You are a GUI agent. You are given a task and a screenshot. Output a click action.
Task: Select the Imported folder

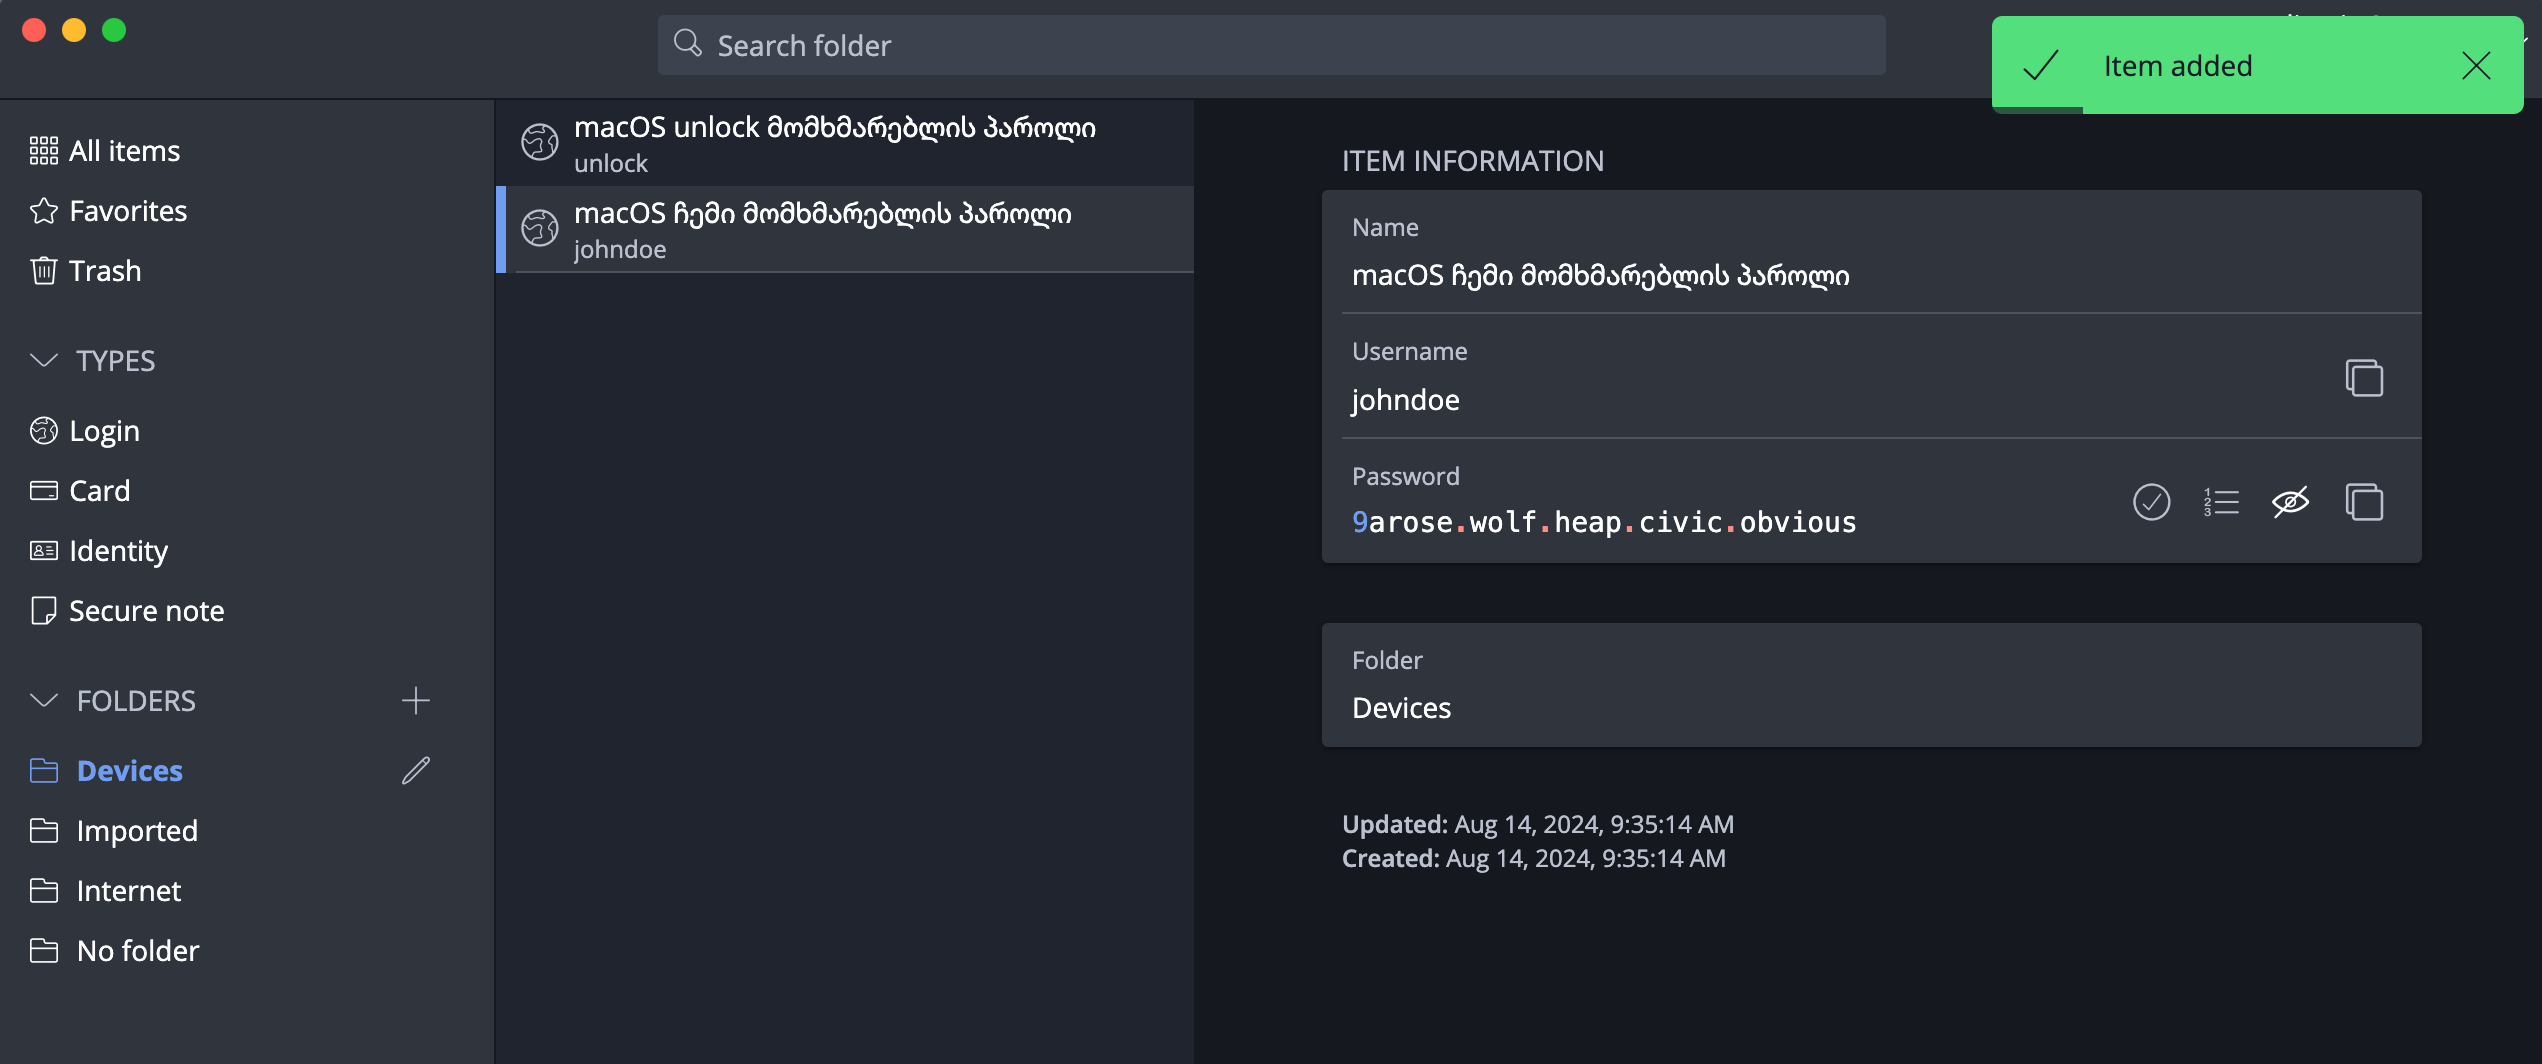coord(137,830)
